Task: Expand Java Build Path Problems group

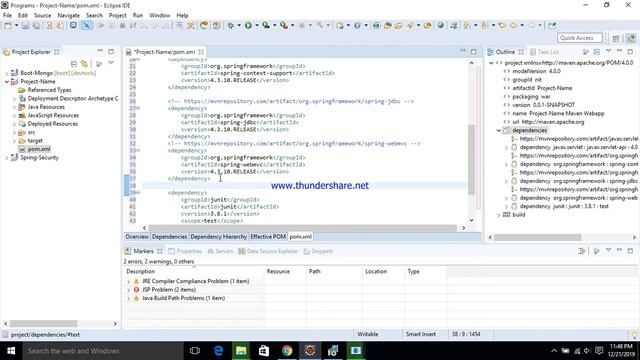Action: click(129, 298)
